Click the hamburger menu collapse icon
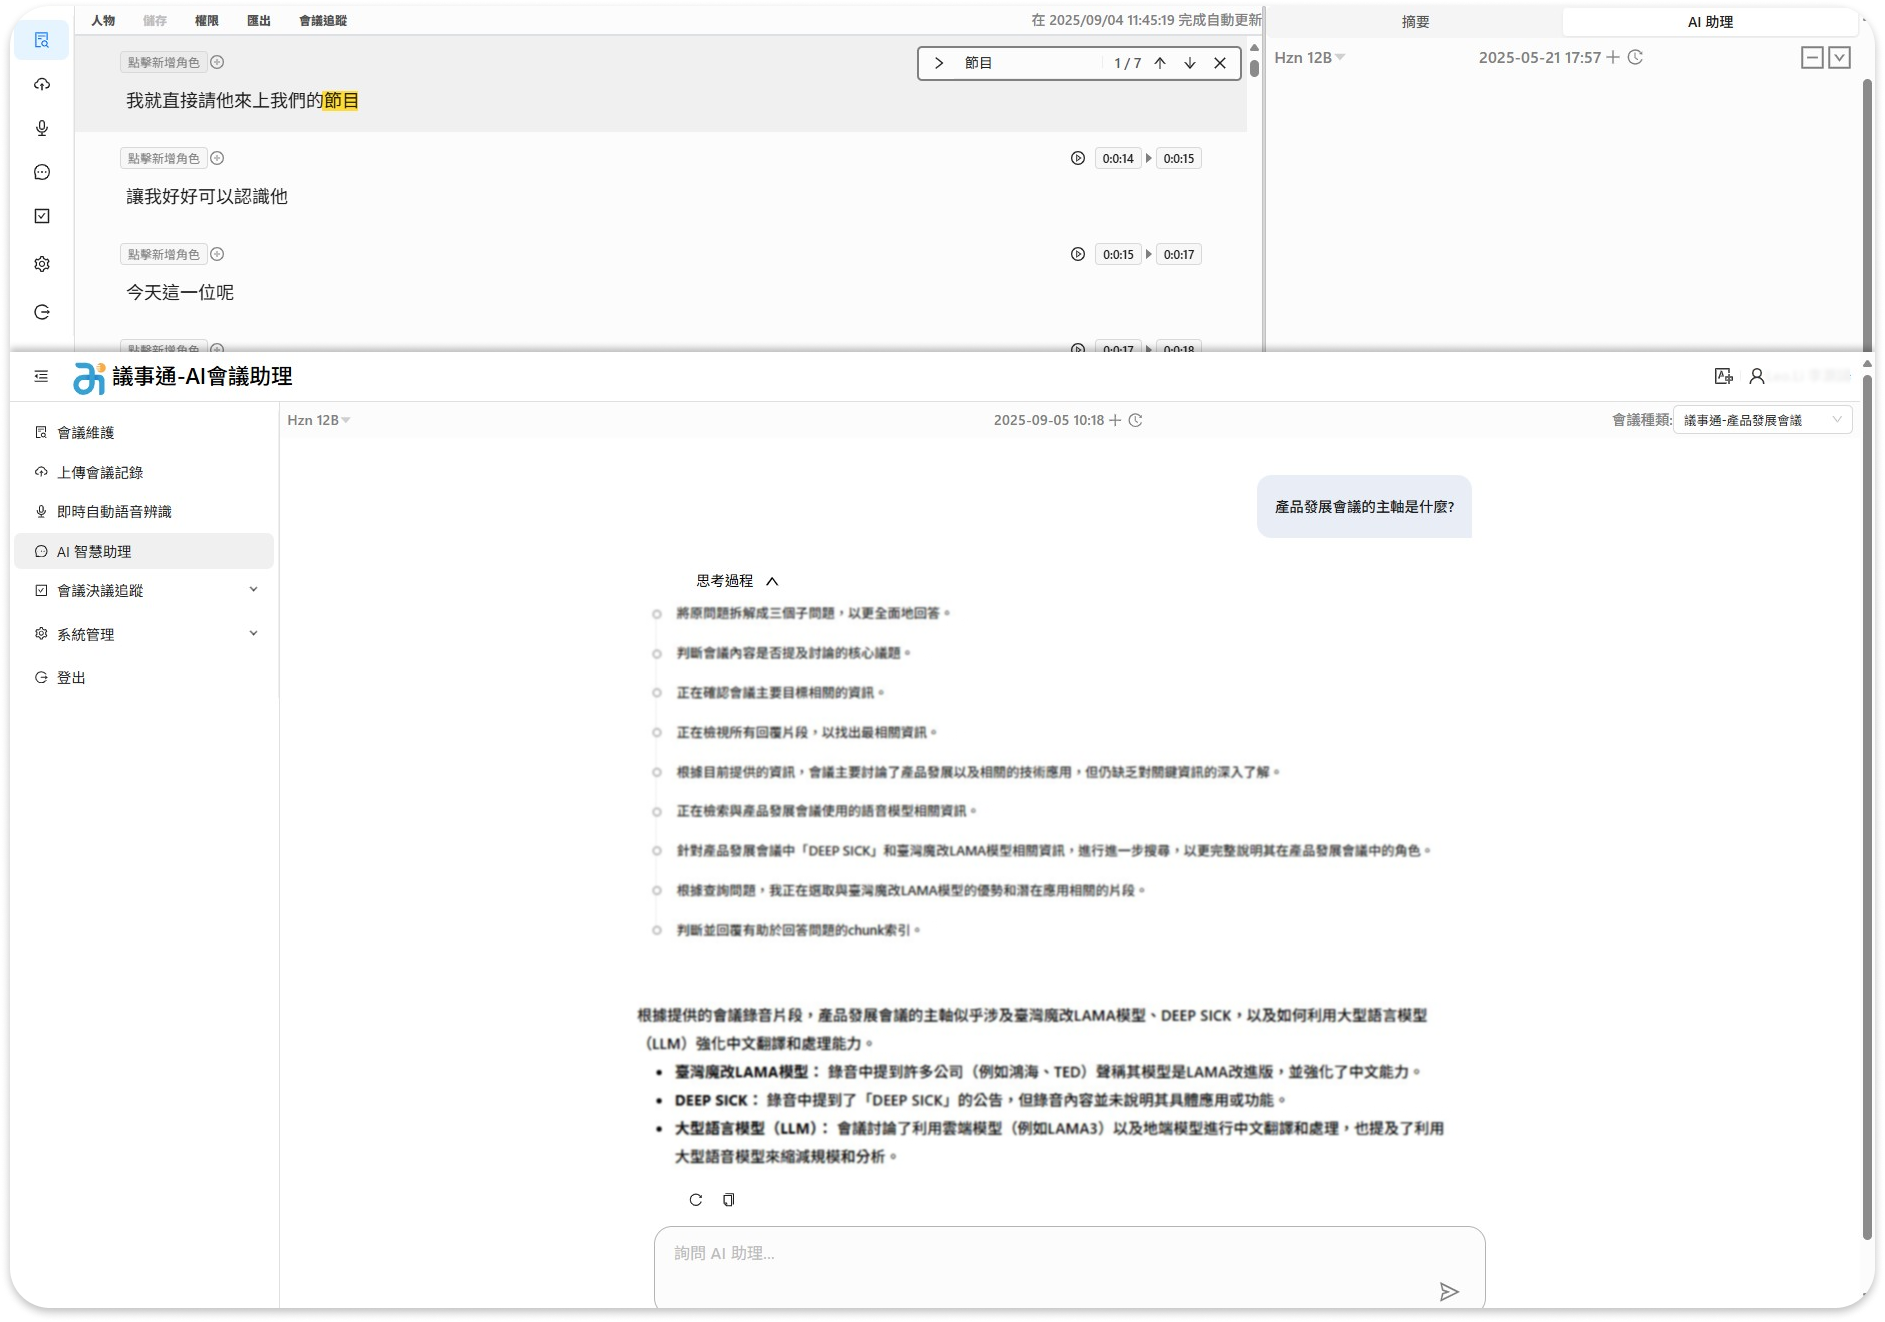1885x1322 pixels. pyautogui.click(x=41, y=376)
